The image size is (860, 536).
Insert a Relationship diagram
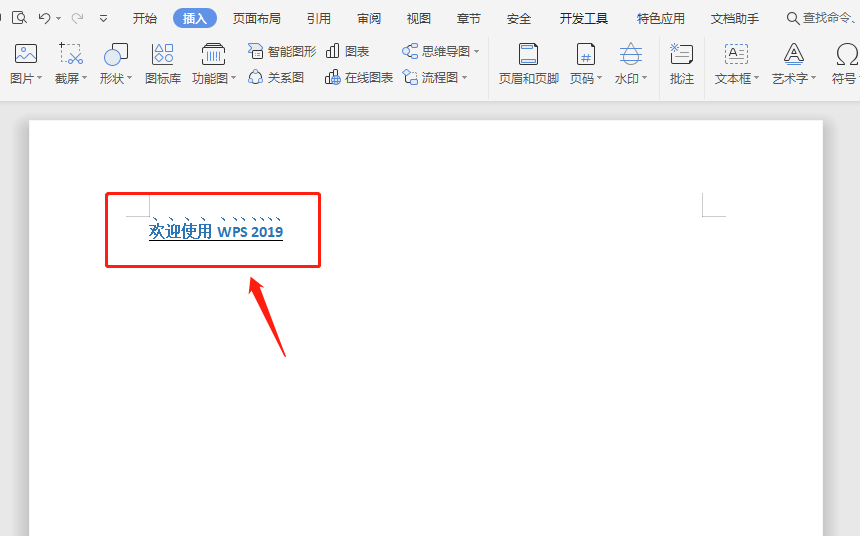(276, 77)
